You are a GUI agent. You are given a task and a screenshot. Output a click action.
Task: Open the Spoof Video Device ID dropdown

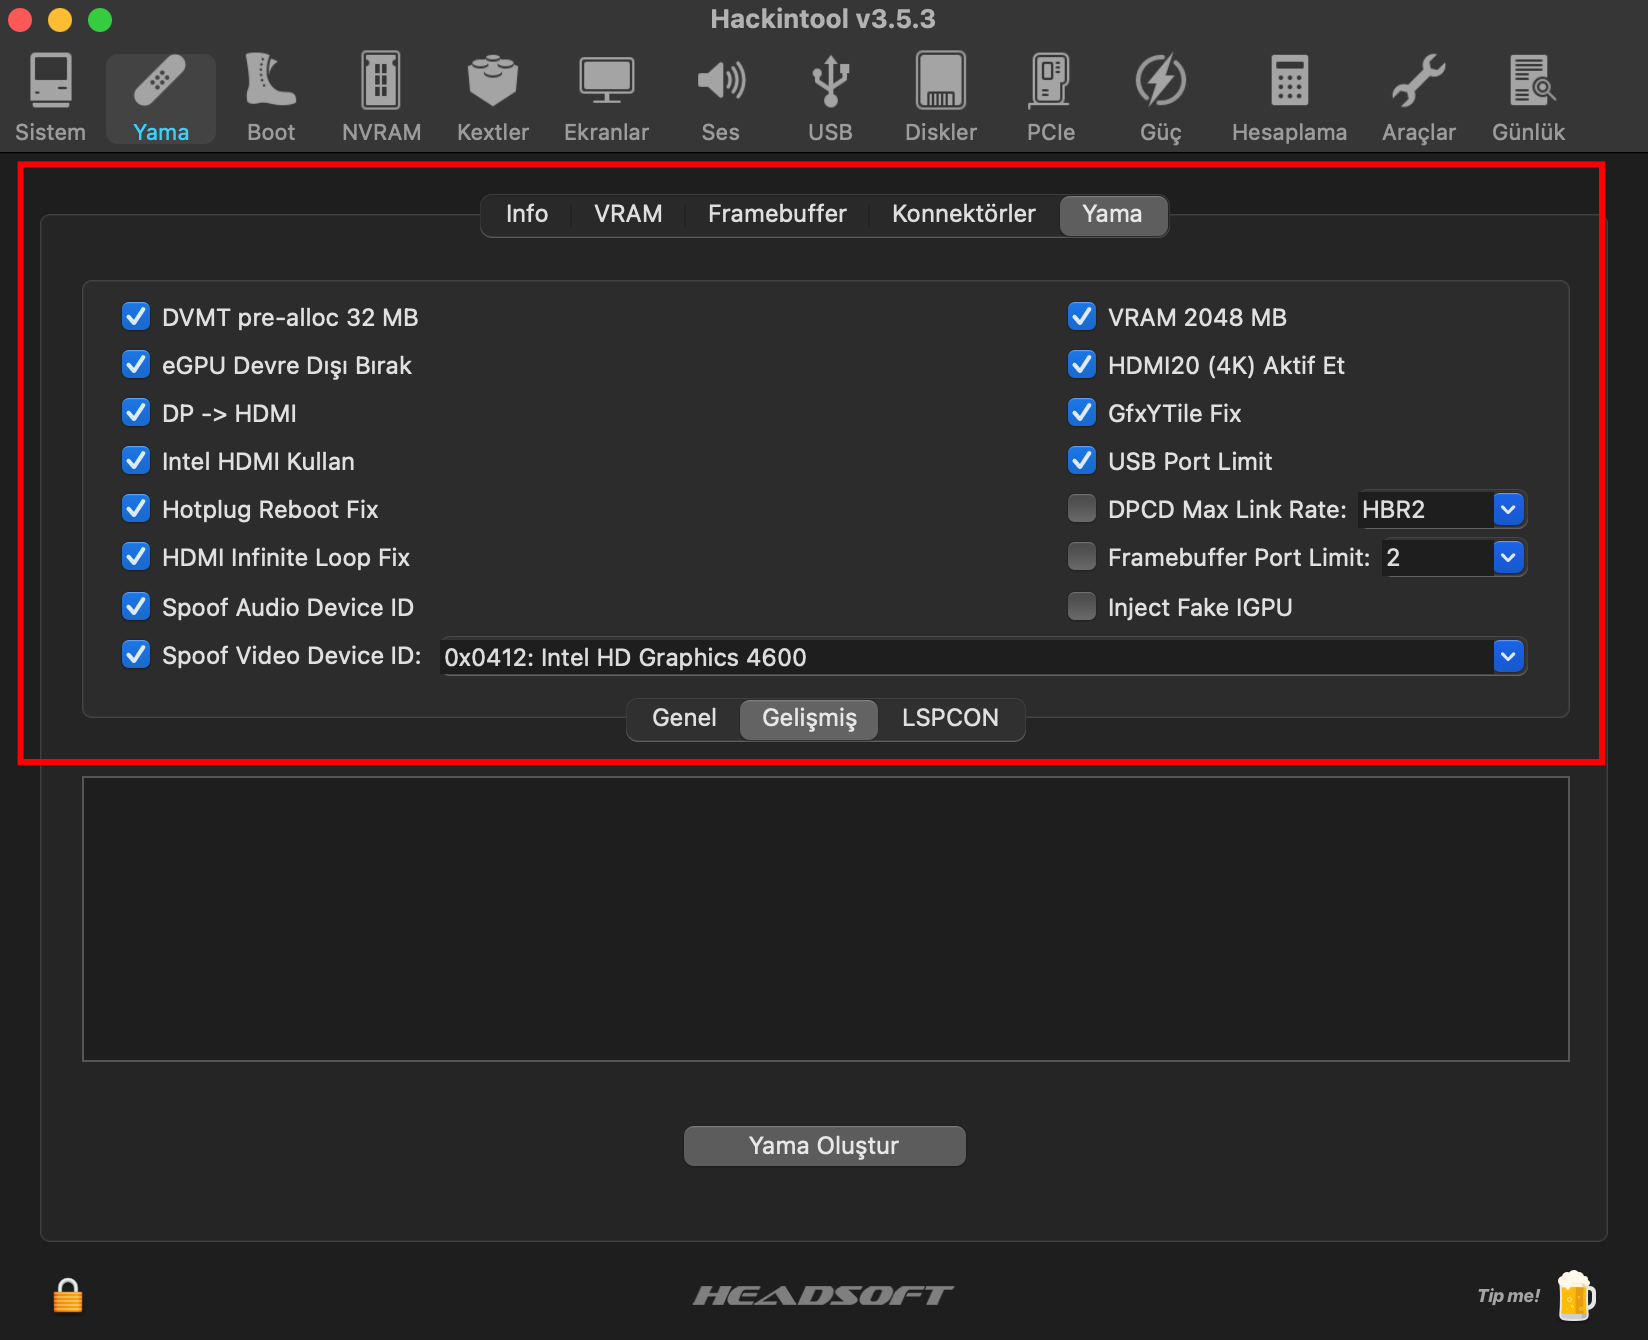pos(1508,657)
